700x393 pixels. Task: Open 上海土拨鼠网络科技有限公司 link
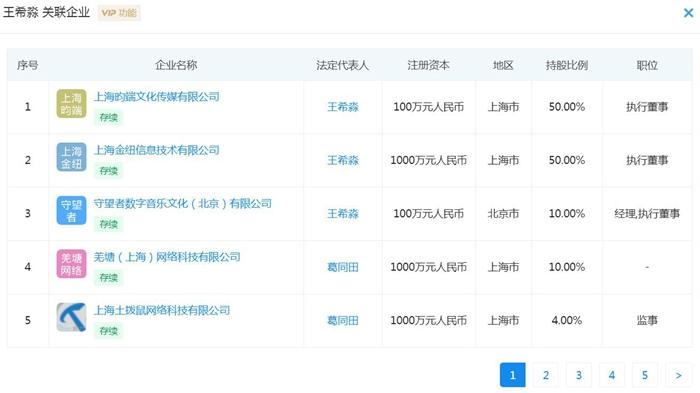click(162, 310)
